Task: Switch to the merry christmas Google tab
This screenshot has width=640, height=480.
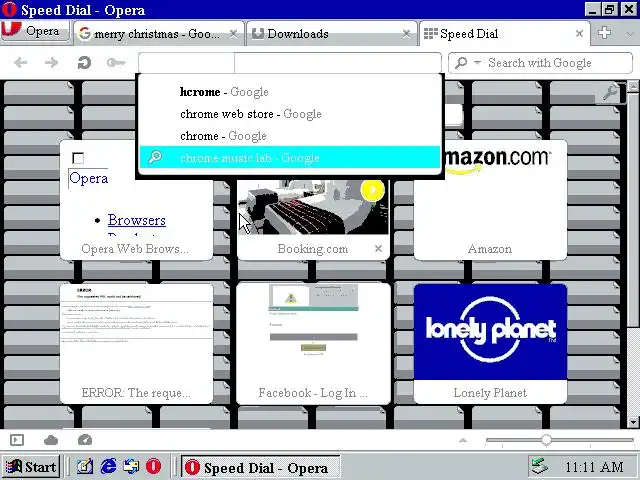Action: 158,33
